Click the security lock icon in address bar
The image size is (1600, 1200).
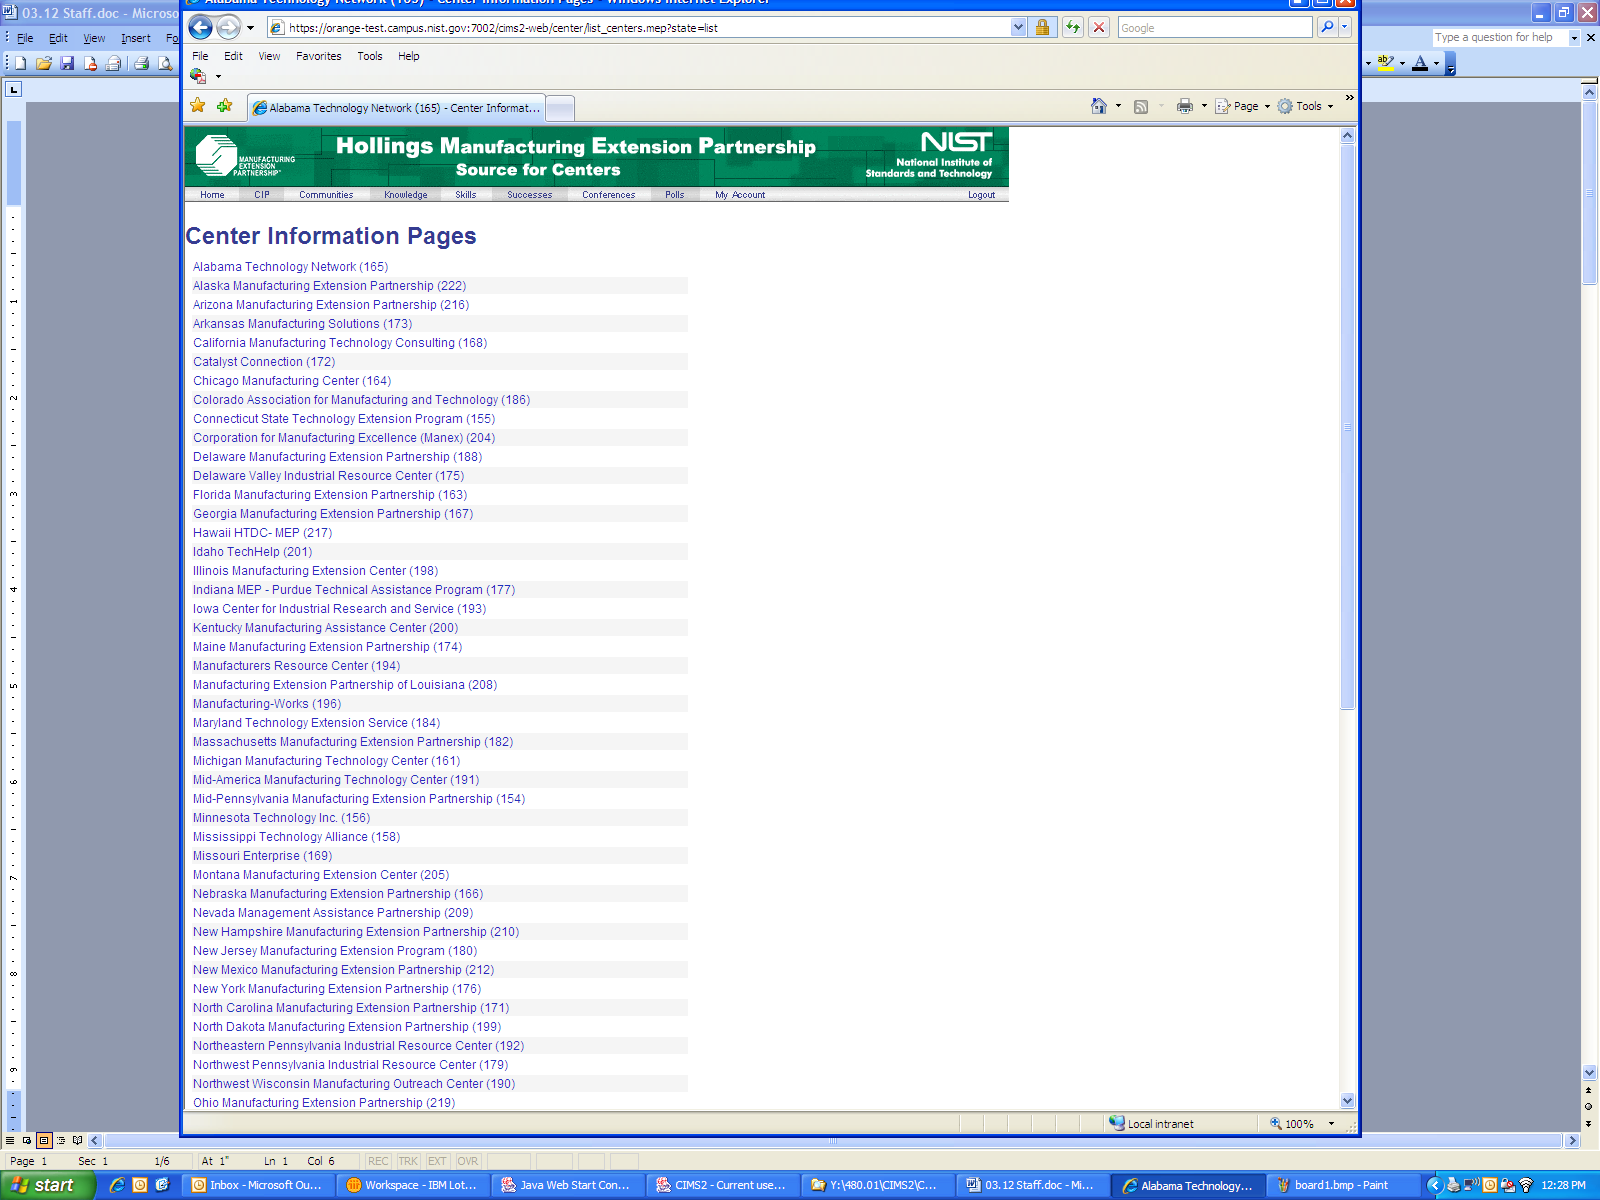click(1042, 28)
